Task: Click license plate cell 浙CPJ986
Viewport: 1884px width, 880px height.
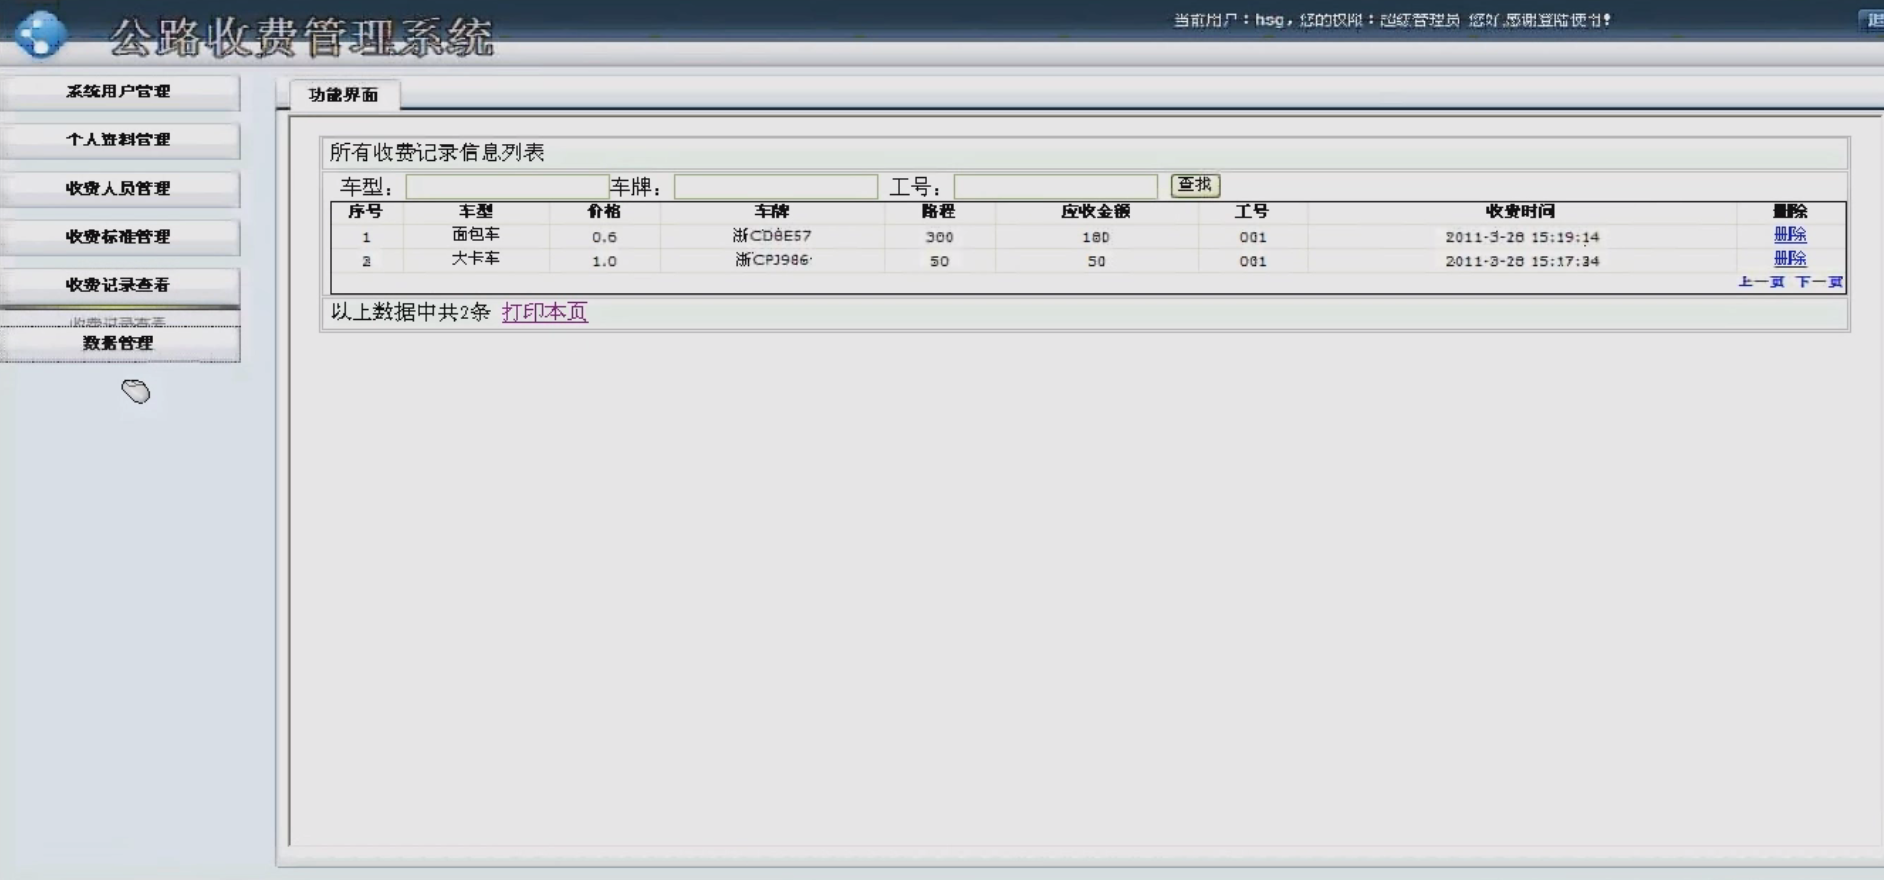Action: (x=773, y=260)
